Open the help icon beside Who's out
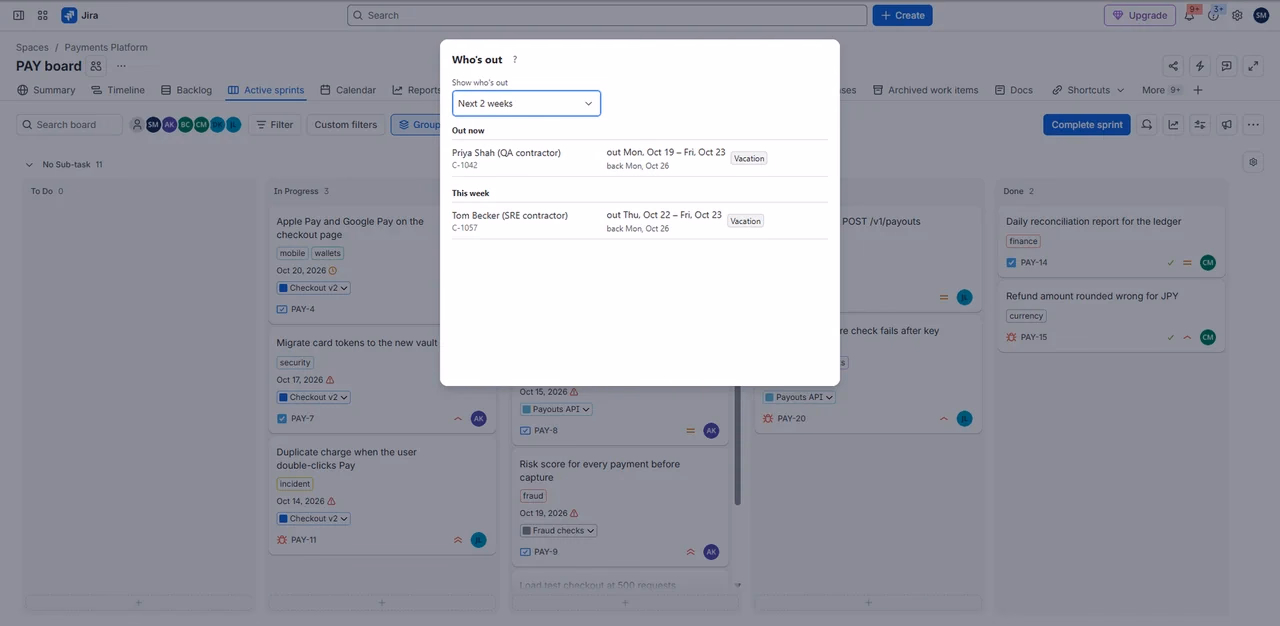Screen dimensions: 1280x626 click(x=515, y=60)
